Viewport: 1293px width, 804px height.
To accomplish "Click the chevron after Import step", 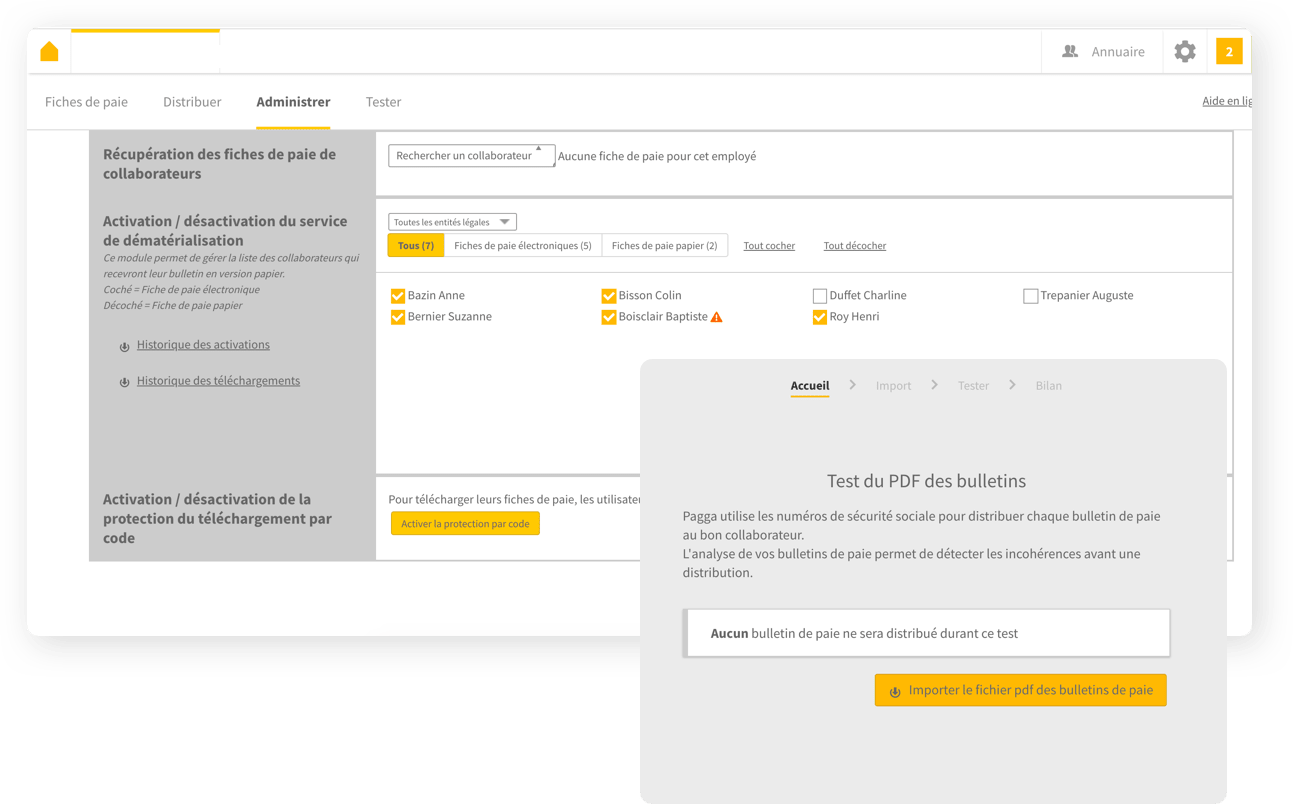I will (x=934, y=385).
